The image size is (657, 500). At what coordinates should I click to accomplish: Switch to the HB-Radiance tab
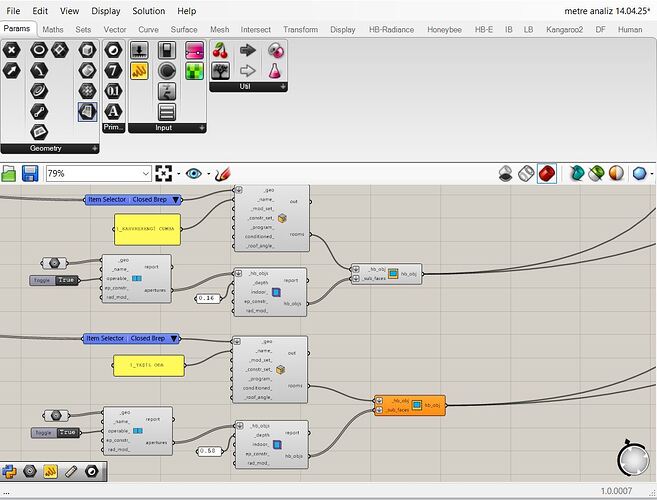391,29
